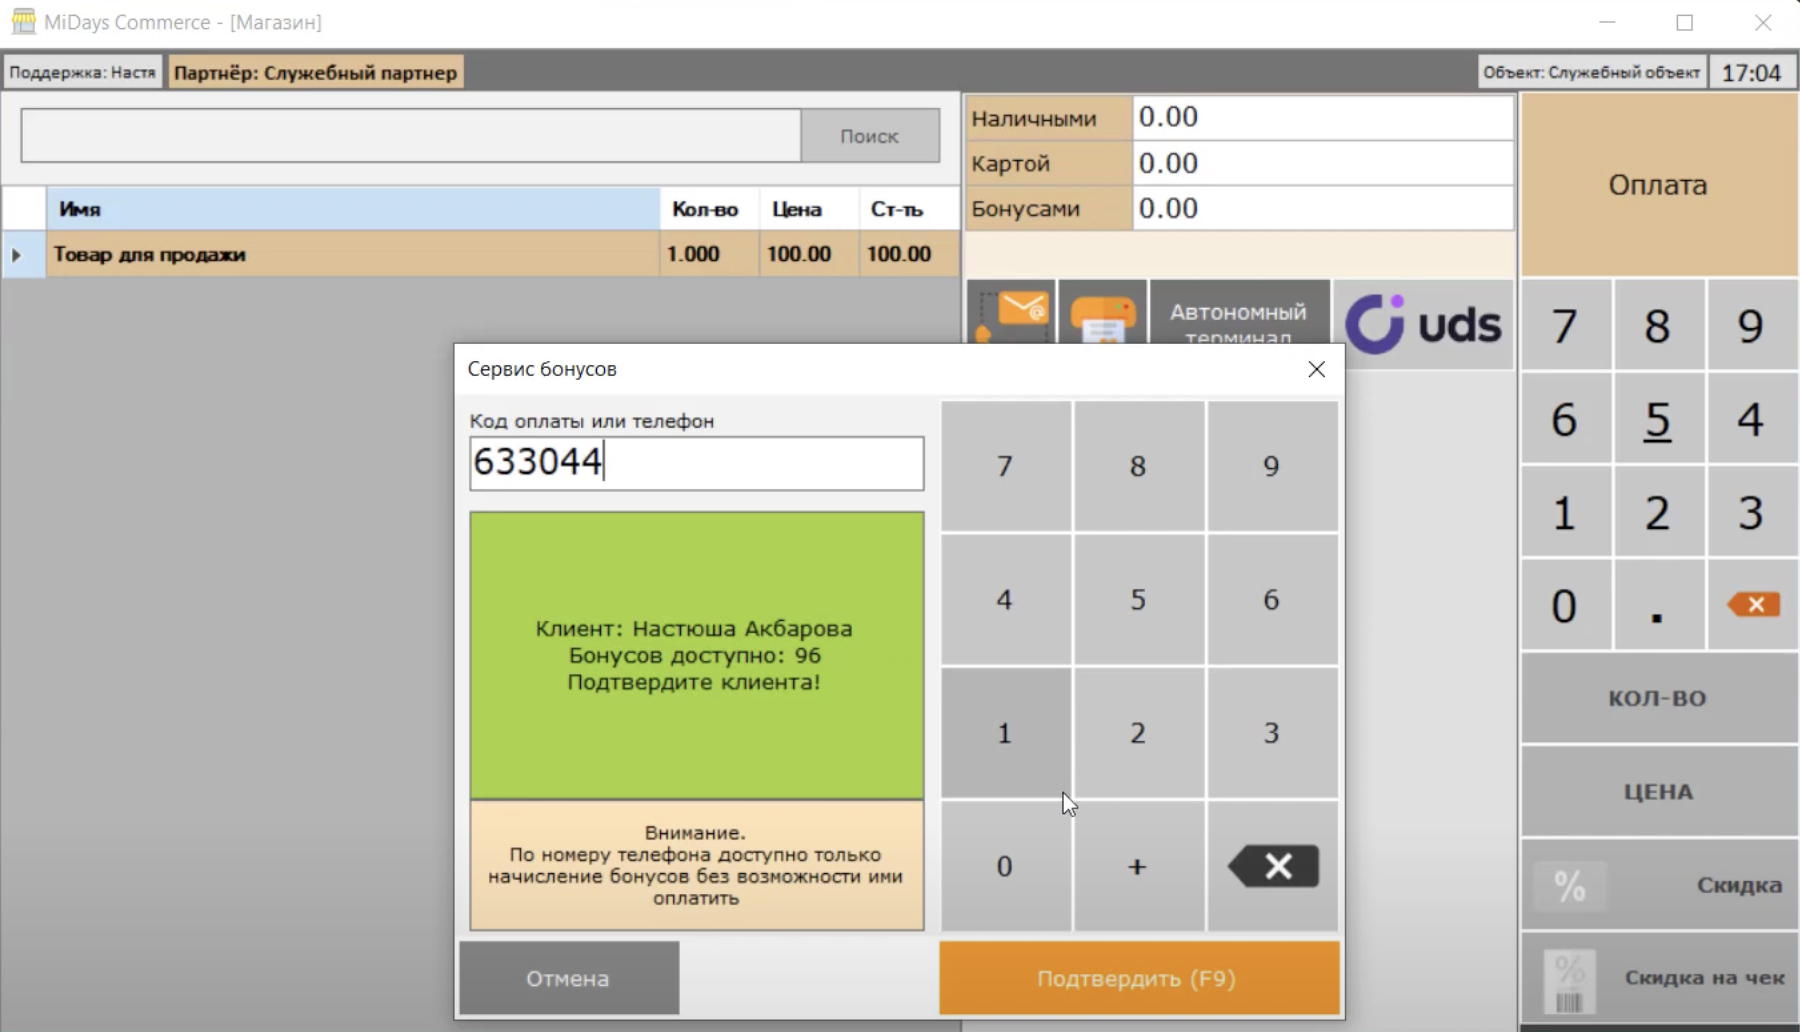Click key 9 in bonus dialog keypad
The image size is (1800, 1032).
pos(1271,466)
